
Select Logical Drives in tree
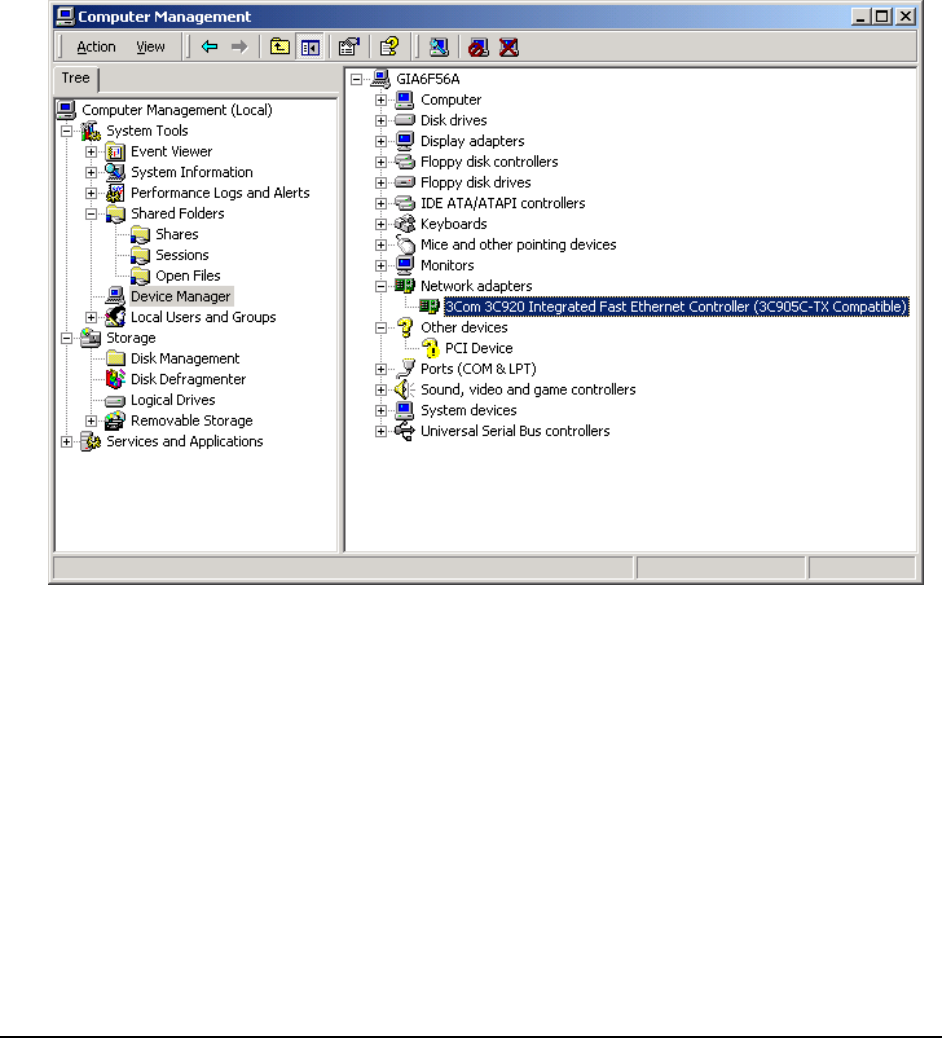pyautogui.click(x=173, y=400)
